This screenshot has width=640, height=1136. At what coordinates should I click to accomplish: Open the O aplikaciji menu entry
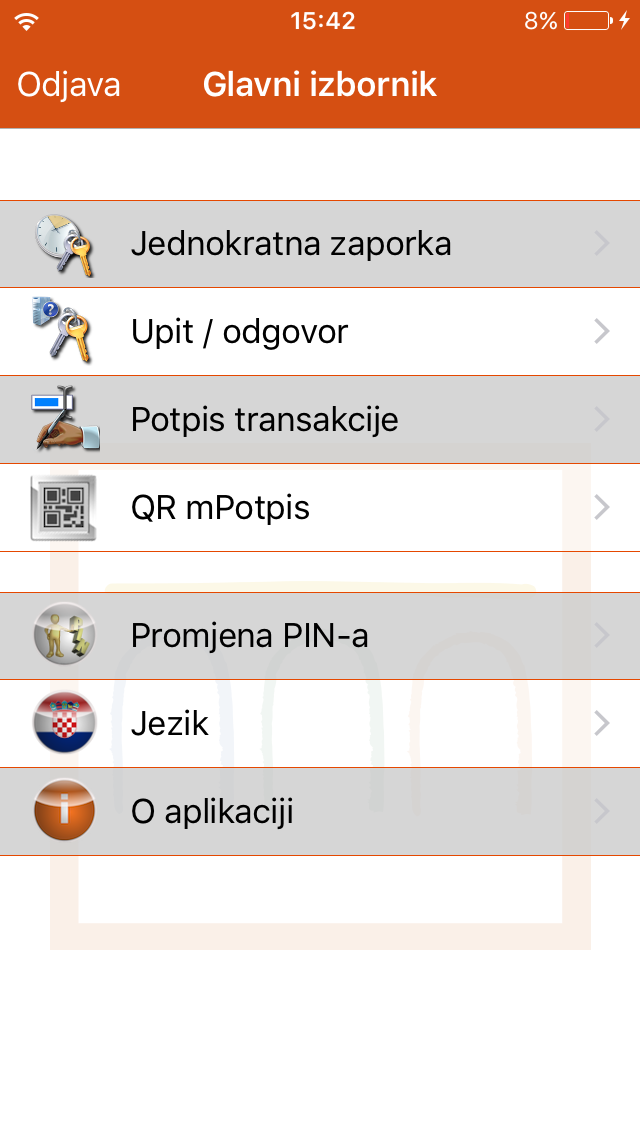point(212,812)
